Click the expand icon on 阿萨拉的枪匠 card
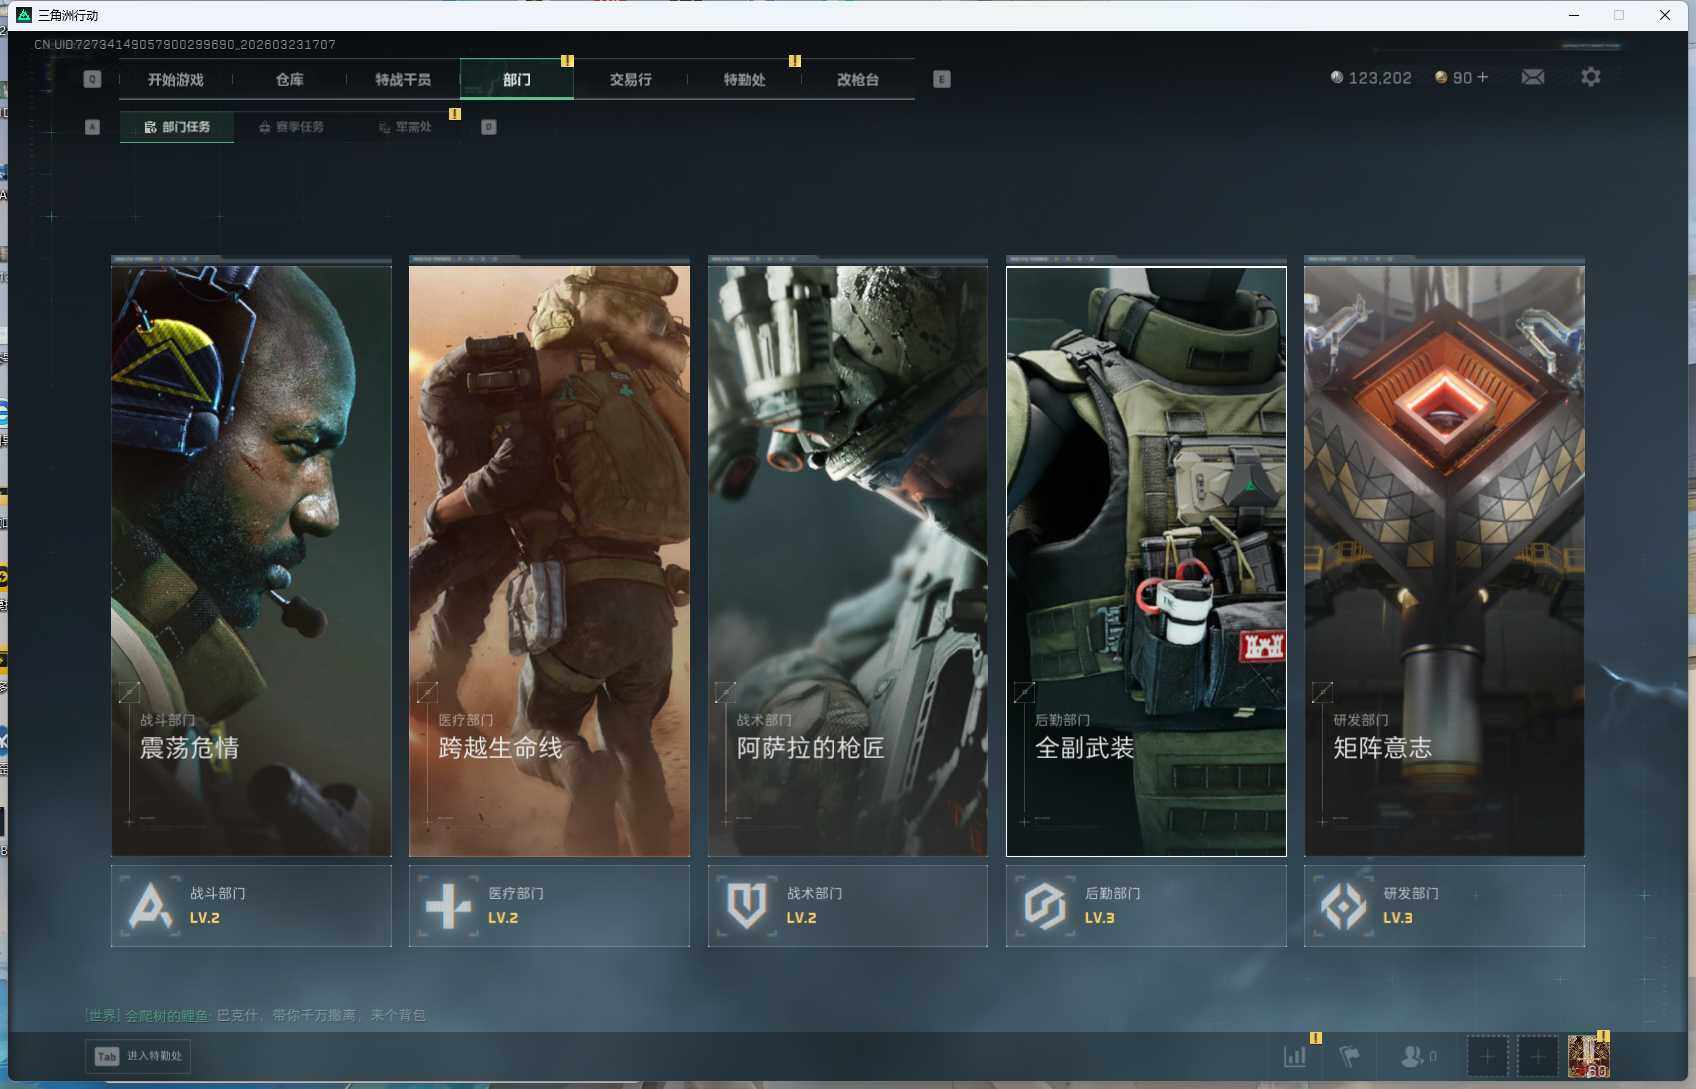Image resolution: width=1696 pixels, height=1089 pixels. tap(726, 692)
